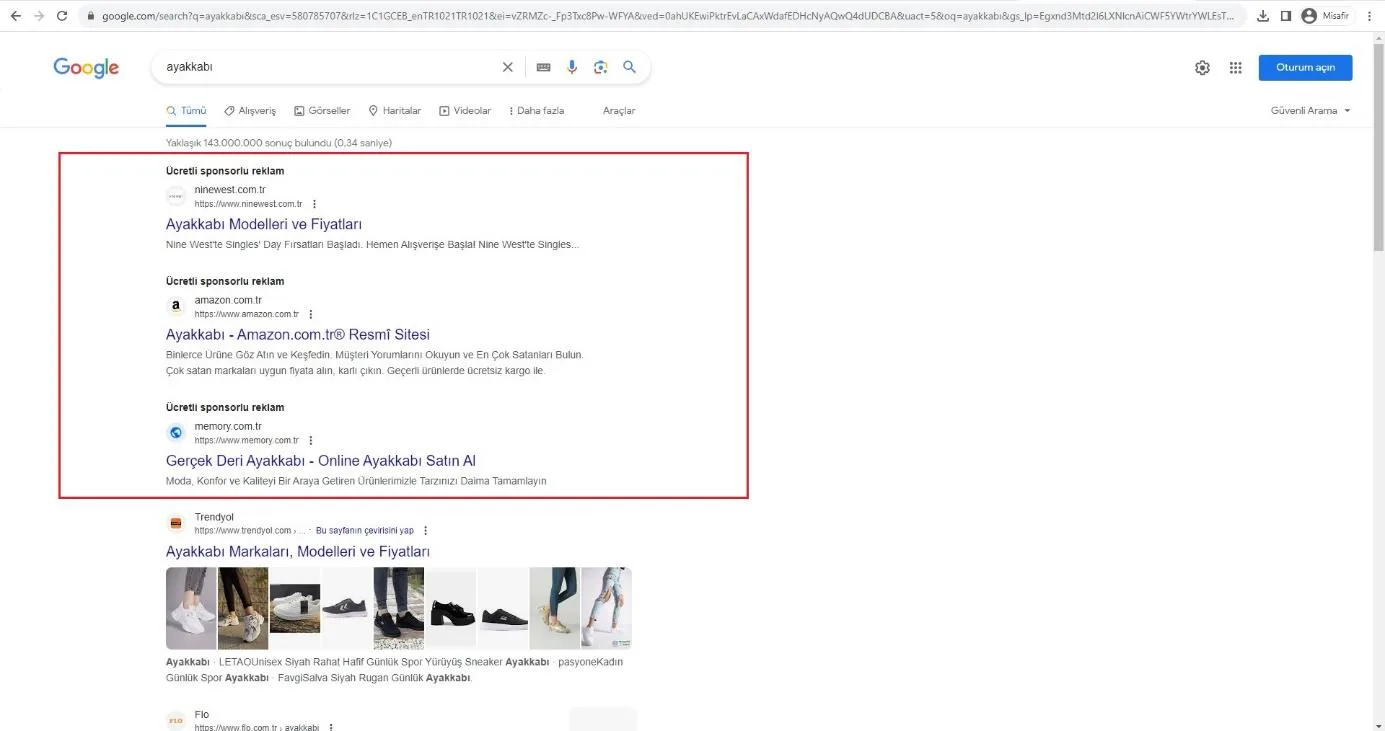Open Ayakkabı - Amazon.com.tr Resmî Sitesi link
Screen dimensions: 1385x731
pyautogui.click(x=298, y=334)
